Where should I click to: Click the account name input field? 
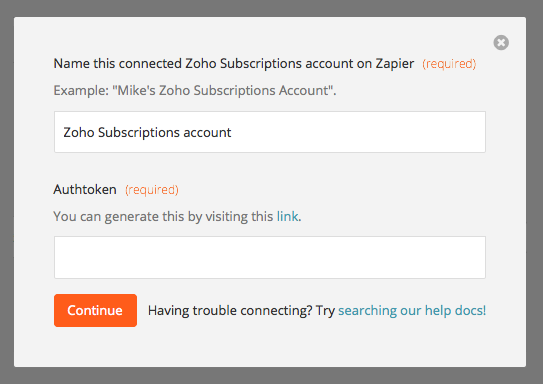pyautogui.click(x=270, y=132)
